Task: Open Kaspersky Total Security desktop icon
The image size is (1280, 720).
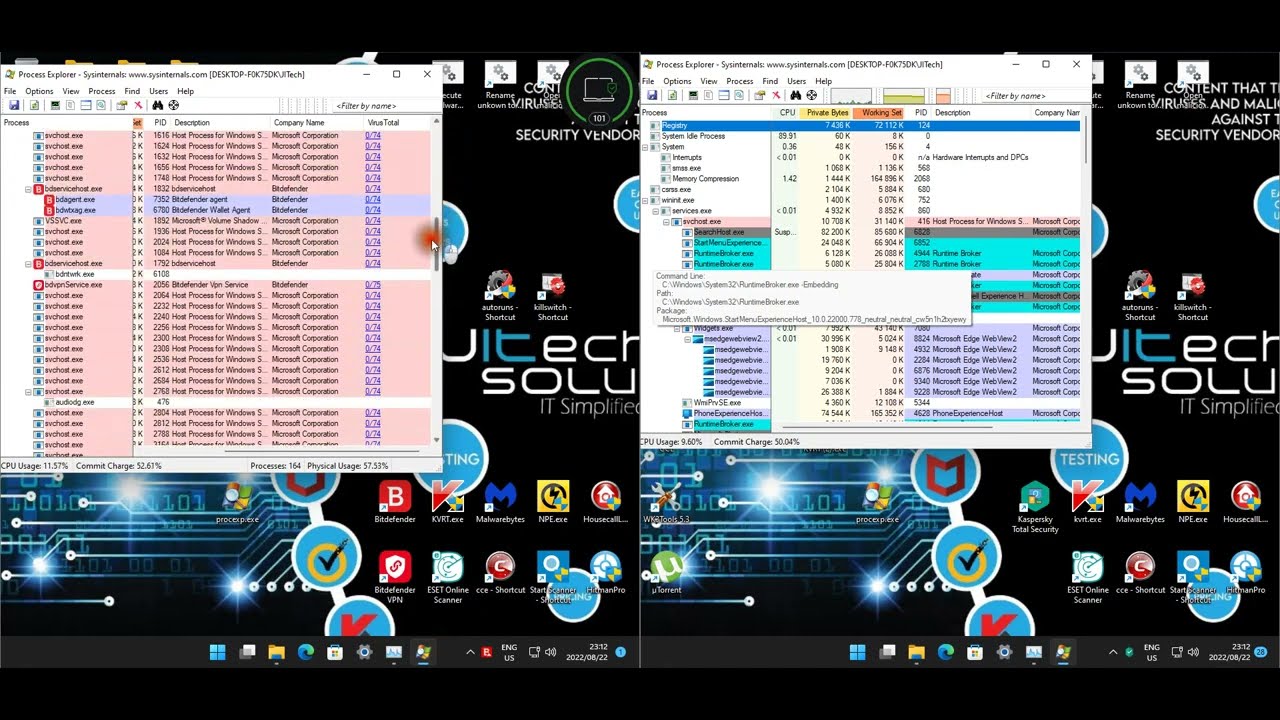Action: click(x=1035, y=508)
